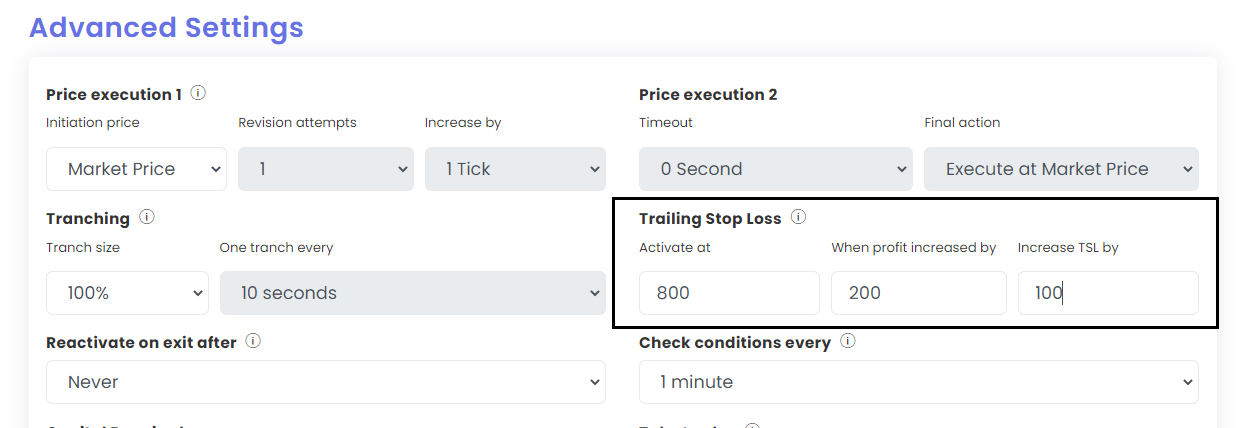Expand the Final action dropdown

coord(1061,169)
